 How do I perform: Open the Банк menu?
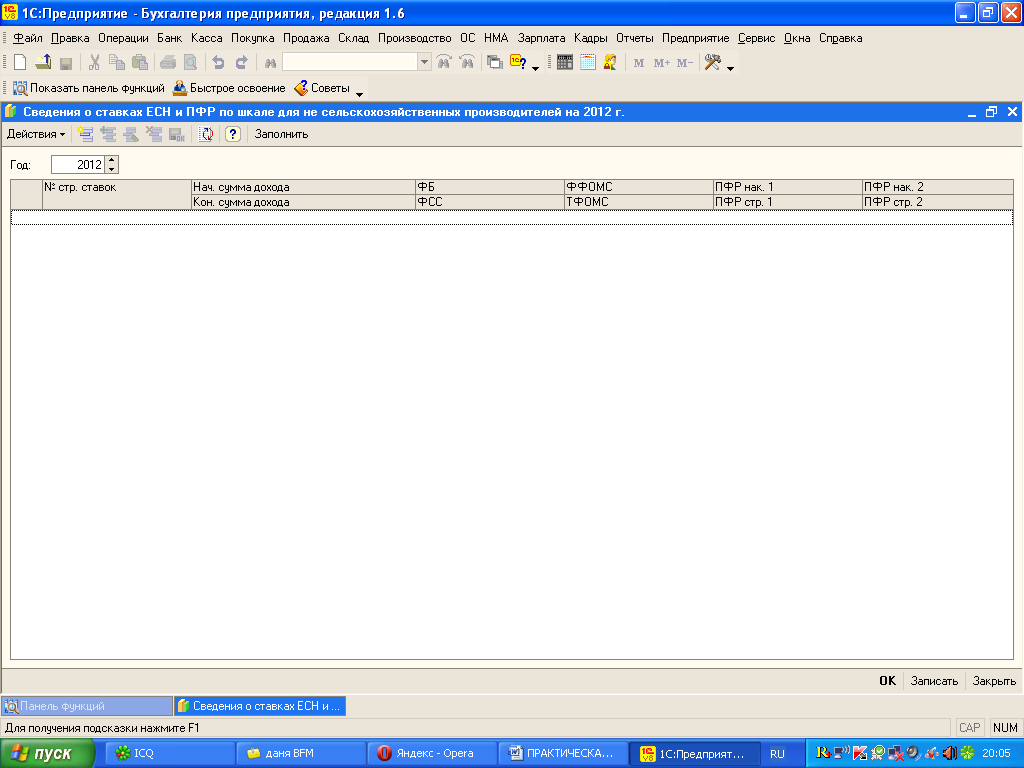click(169, 38)
